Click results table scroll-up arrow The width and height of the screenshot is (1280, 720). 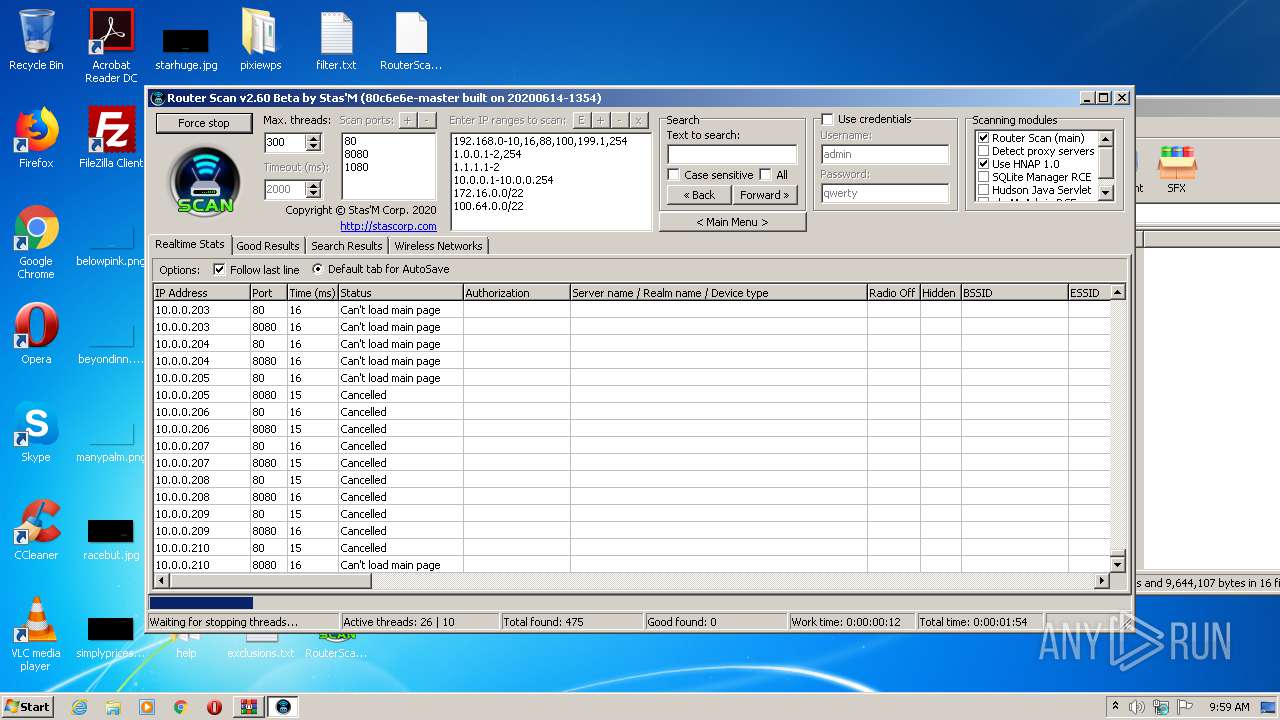(1118, 292)
